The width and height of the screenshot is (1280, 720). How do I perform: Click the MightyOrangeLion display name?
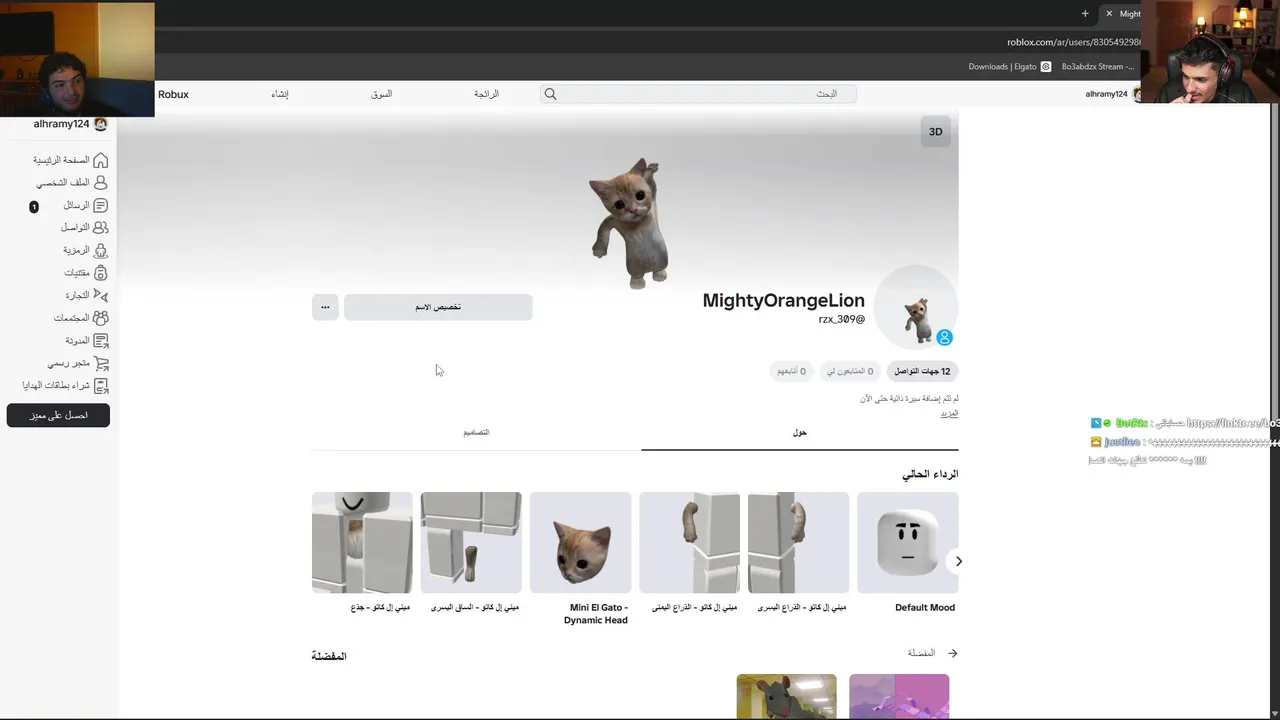[x=783, y=300]
